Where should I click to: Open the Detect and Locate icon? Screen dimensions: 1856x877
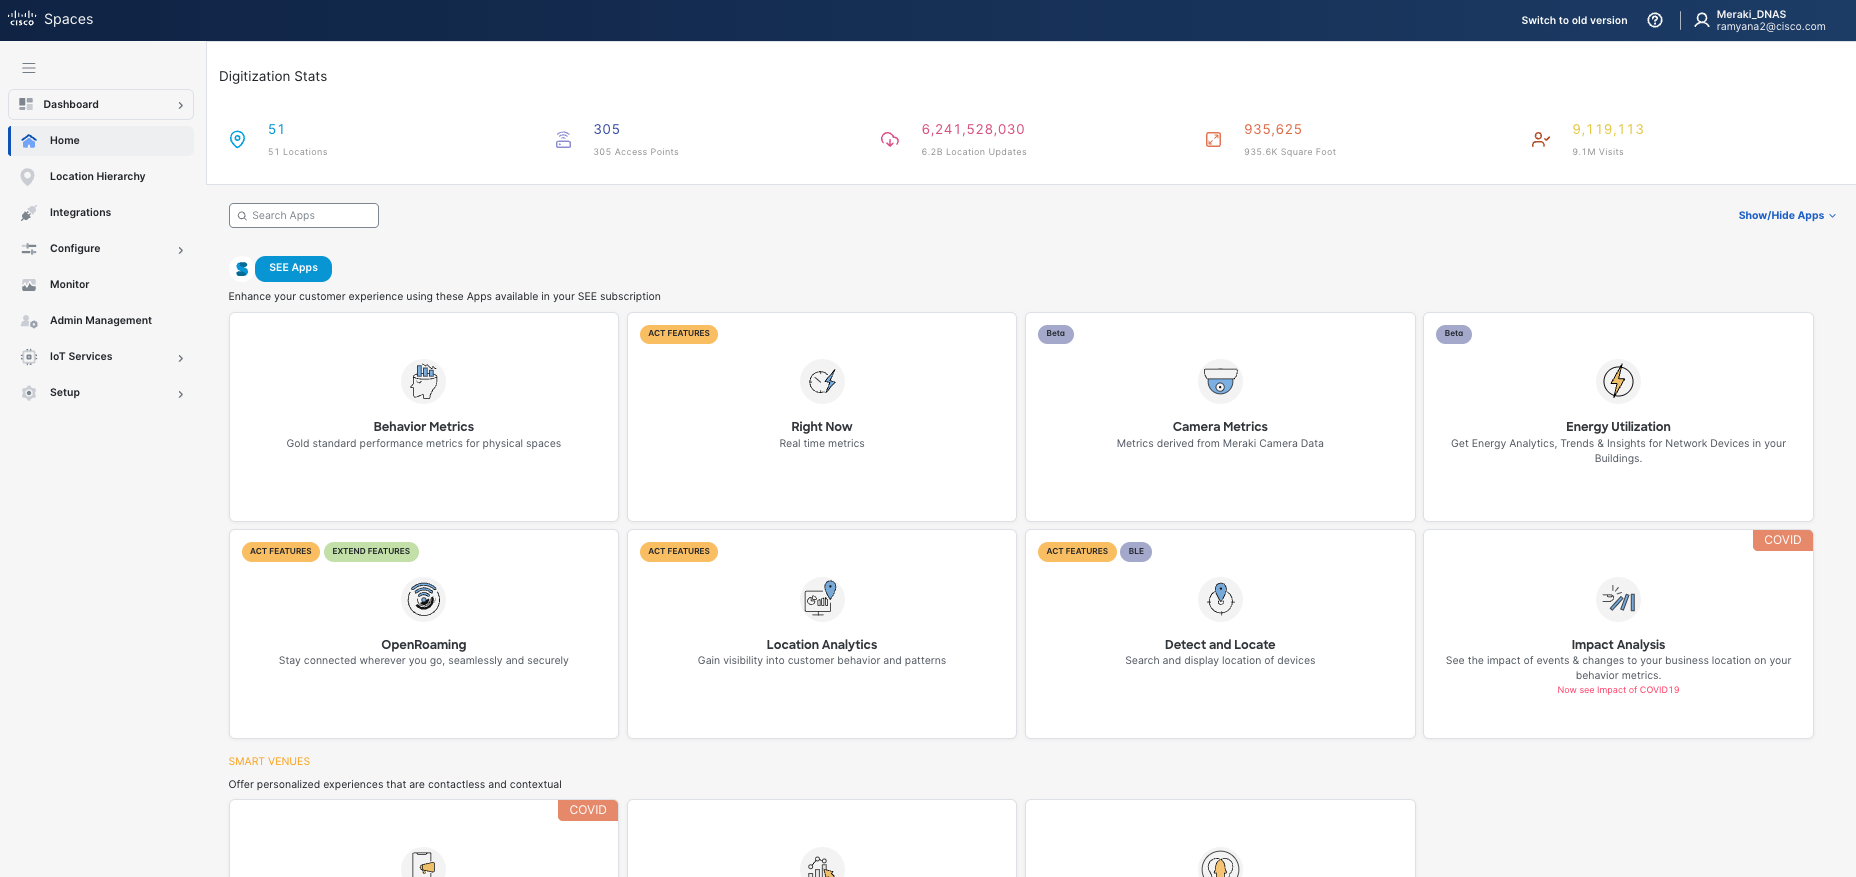[x=1220, y=599]
